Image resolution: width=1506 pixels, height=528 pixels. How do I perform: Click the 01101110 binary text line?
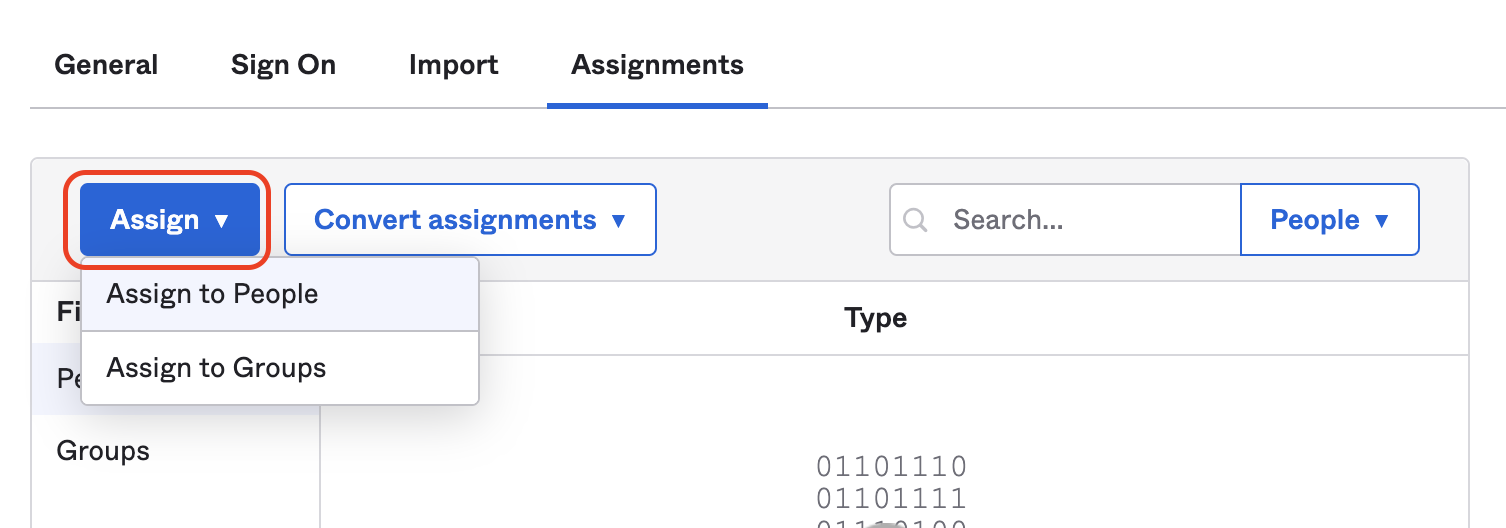(891, 467)
